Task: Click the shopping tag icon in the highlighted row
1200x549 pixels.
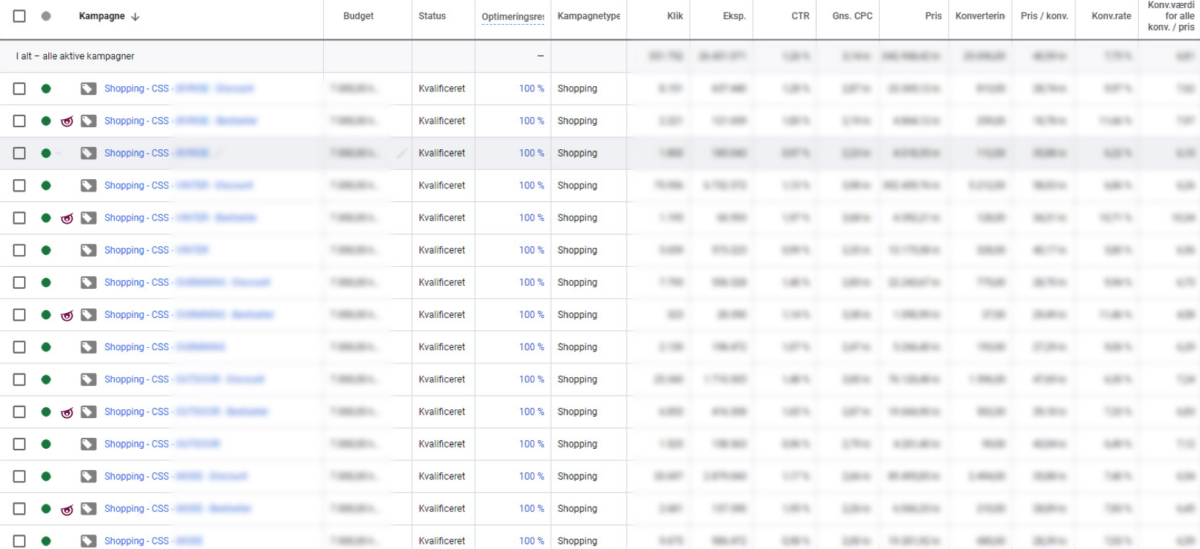Action: tap(88, 153)
